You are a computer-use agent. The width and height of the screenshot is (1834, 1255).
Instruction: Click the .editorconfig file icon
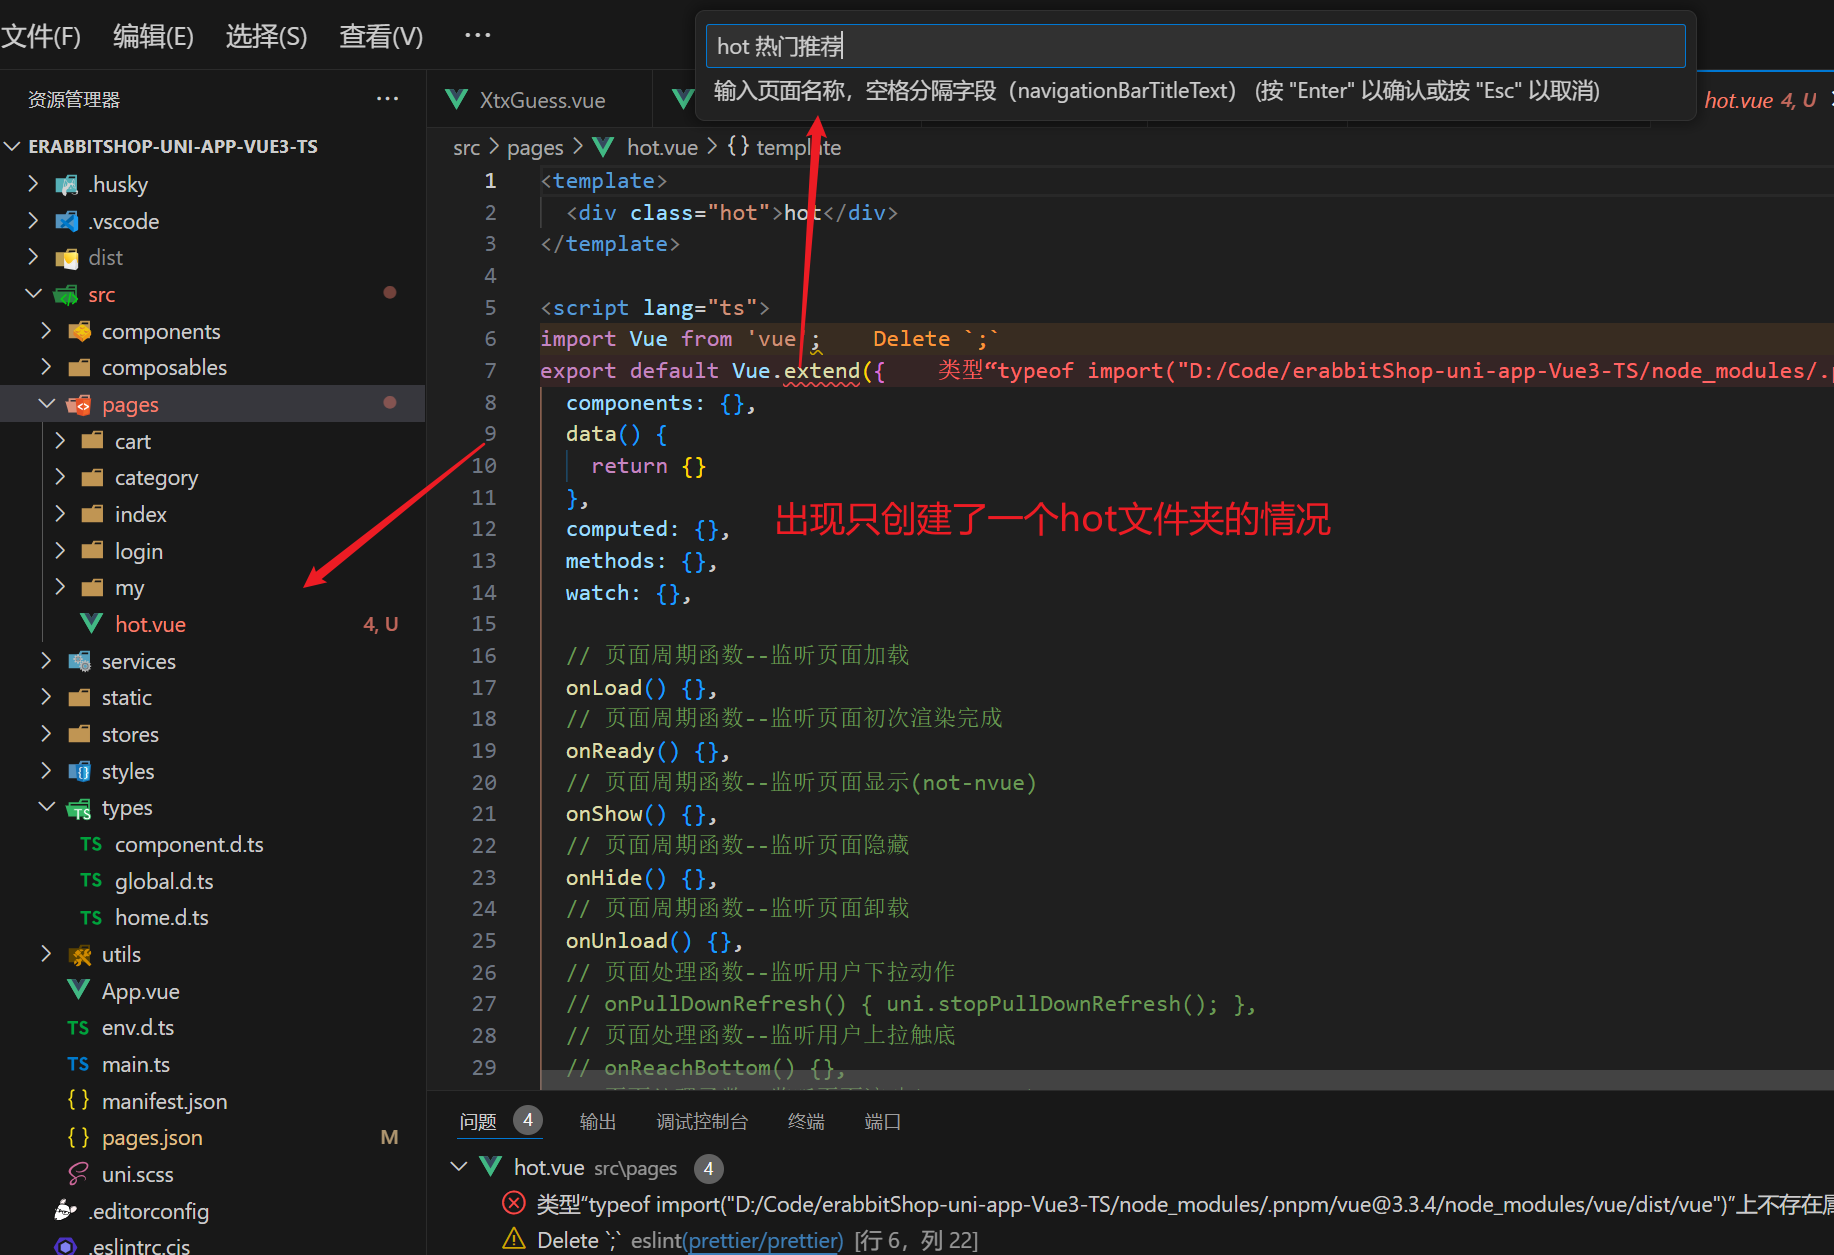tap(65, 1211)
